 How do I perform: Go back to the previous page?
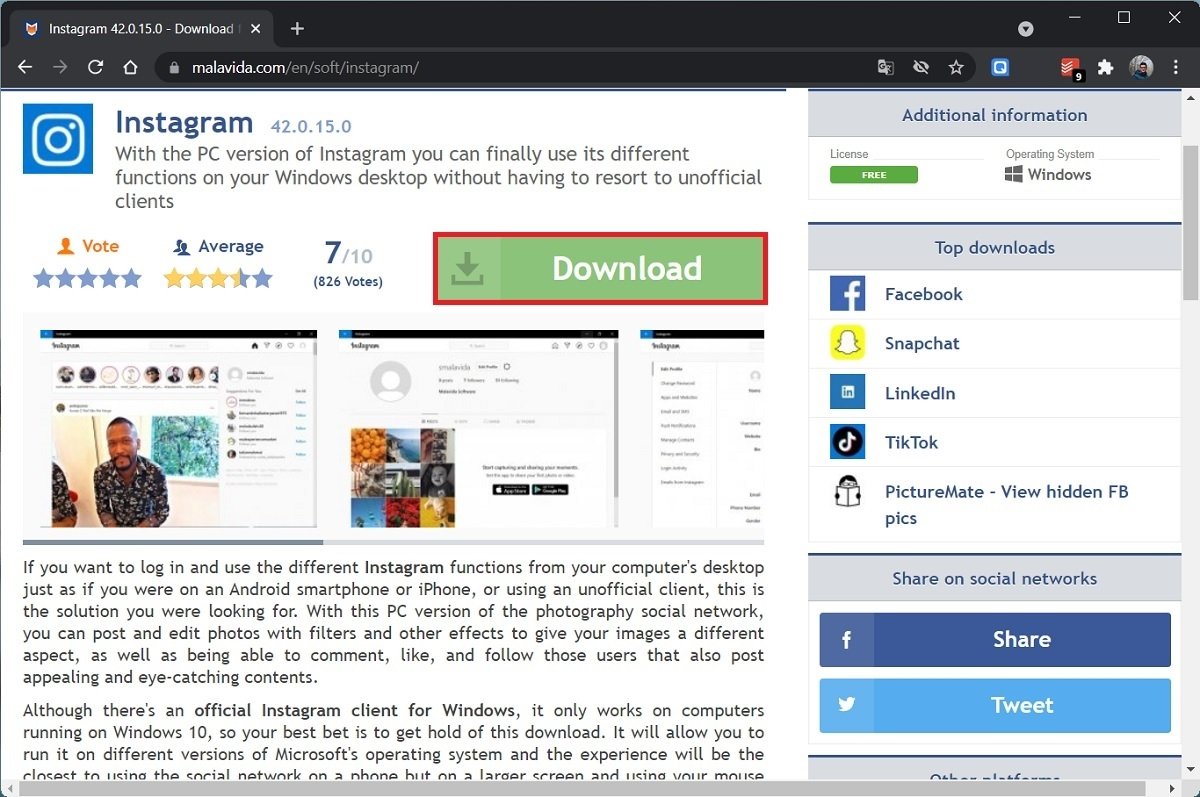tap(25, 67)
